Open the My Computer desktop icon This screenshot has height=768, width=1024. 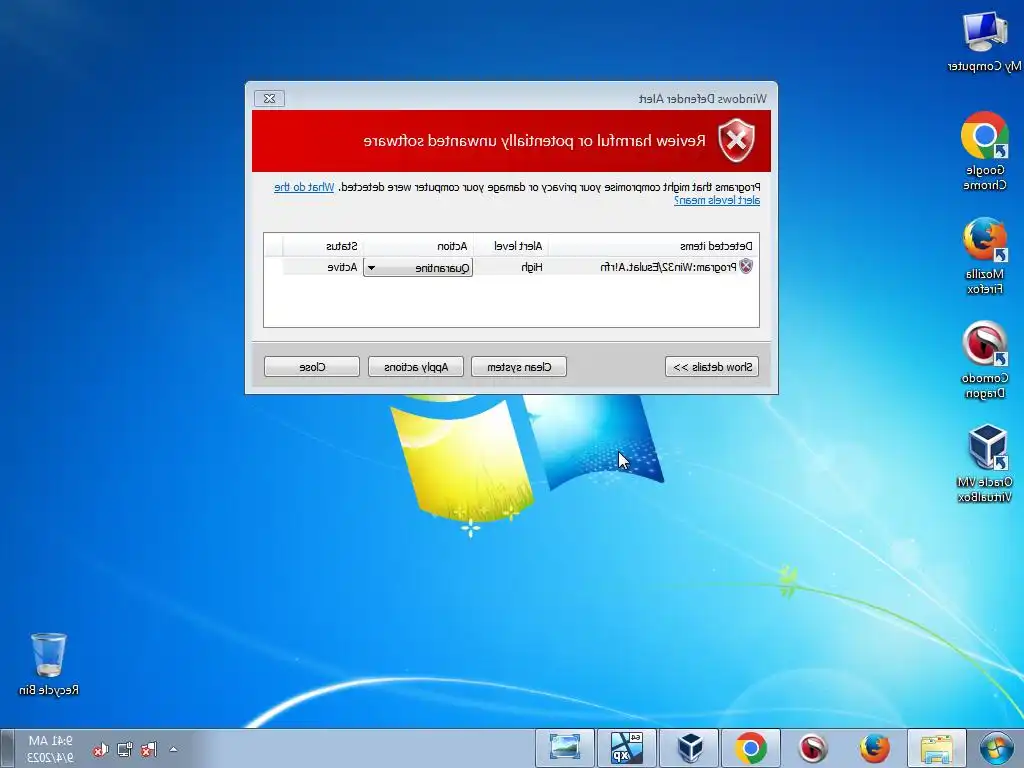984,42
